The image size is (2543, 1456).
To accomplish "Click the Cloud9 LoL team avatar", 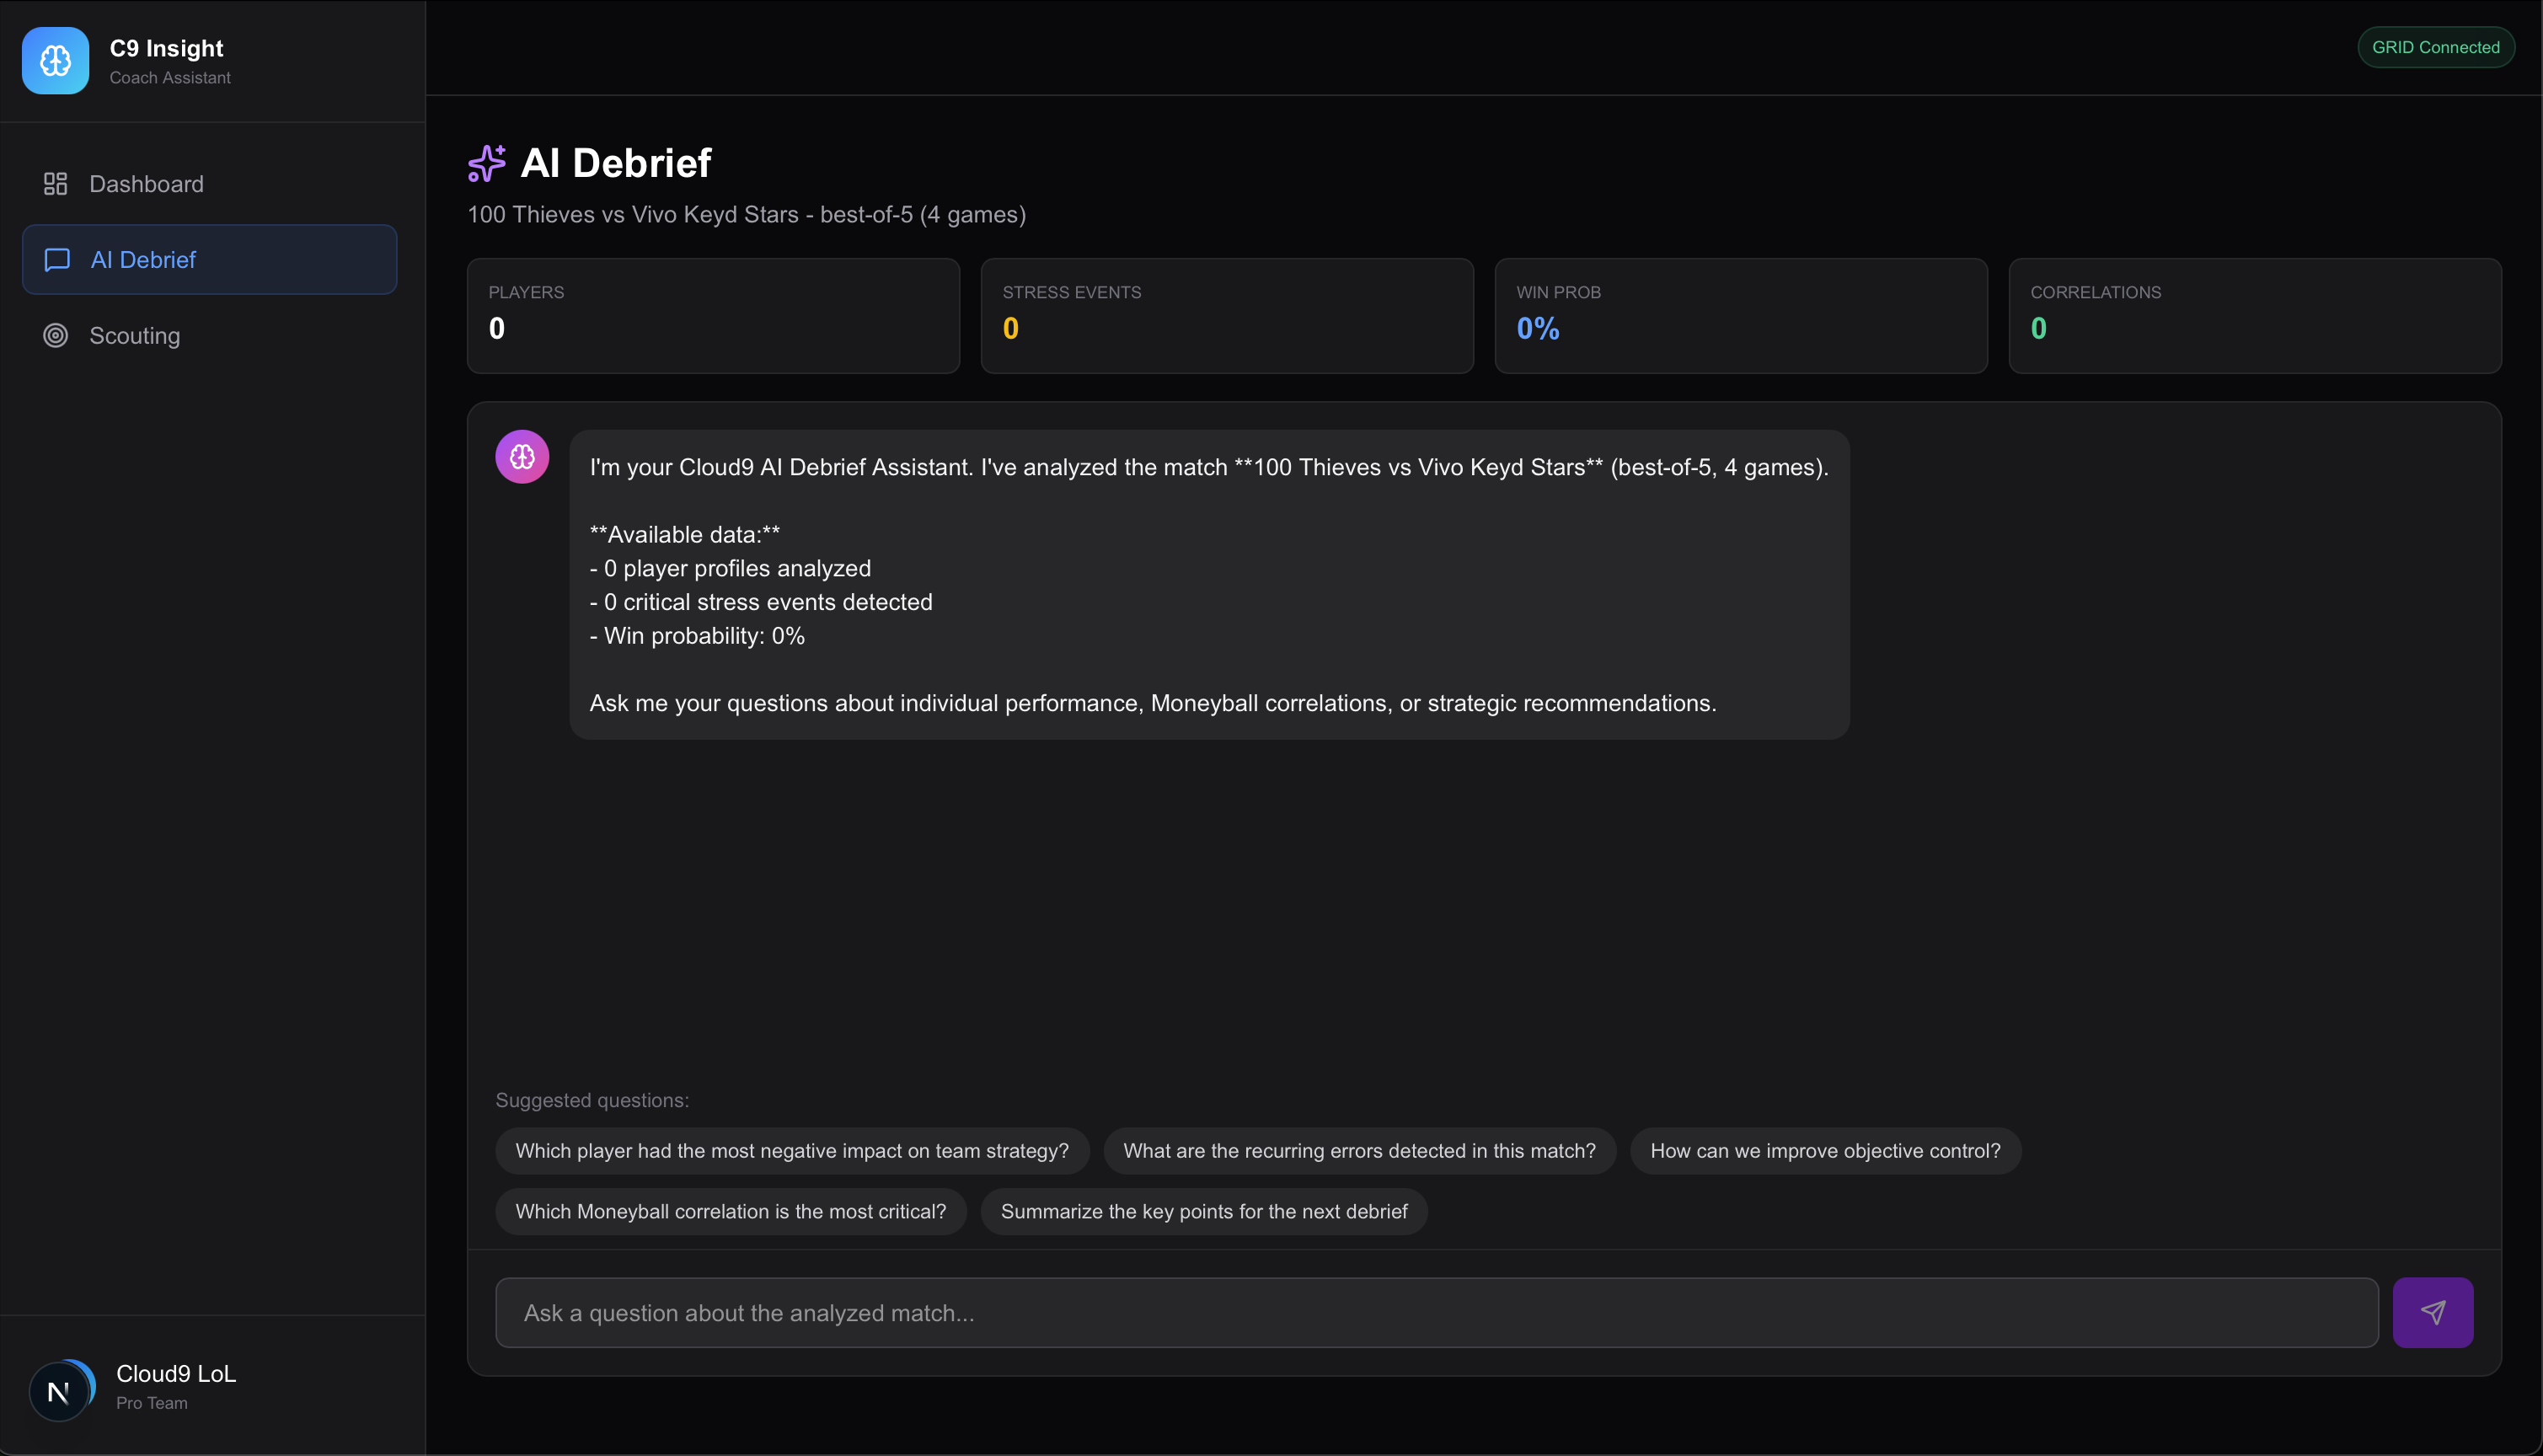I will (61, 1390).
